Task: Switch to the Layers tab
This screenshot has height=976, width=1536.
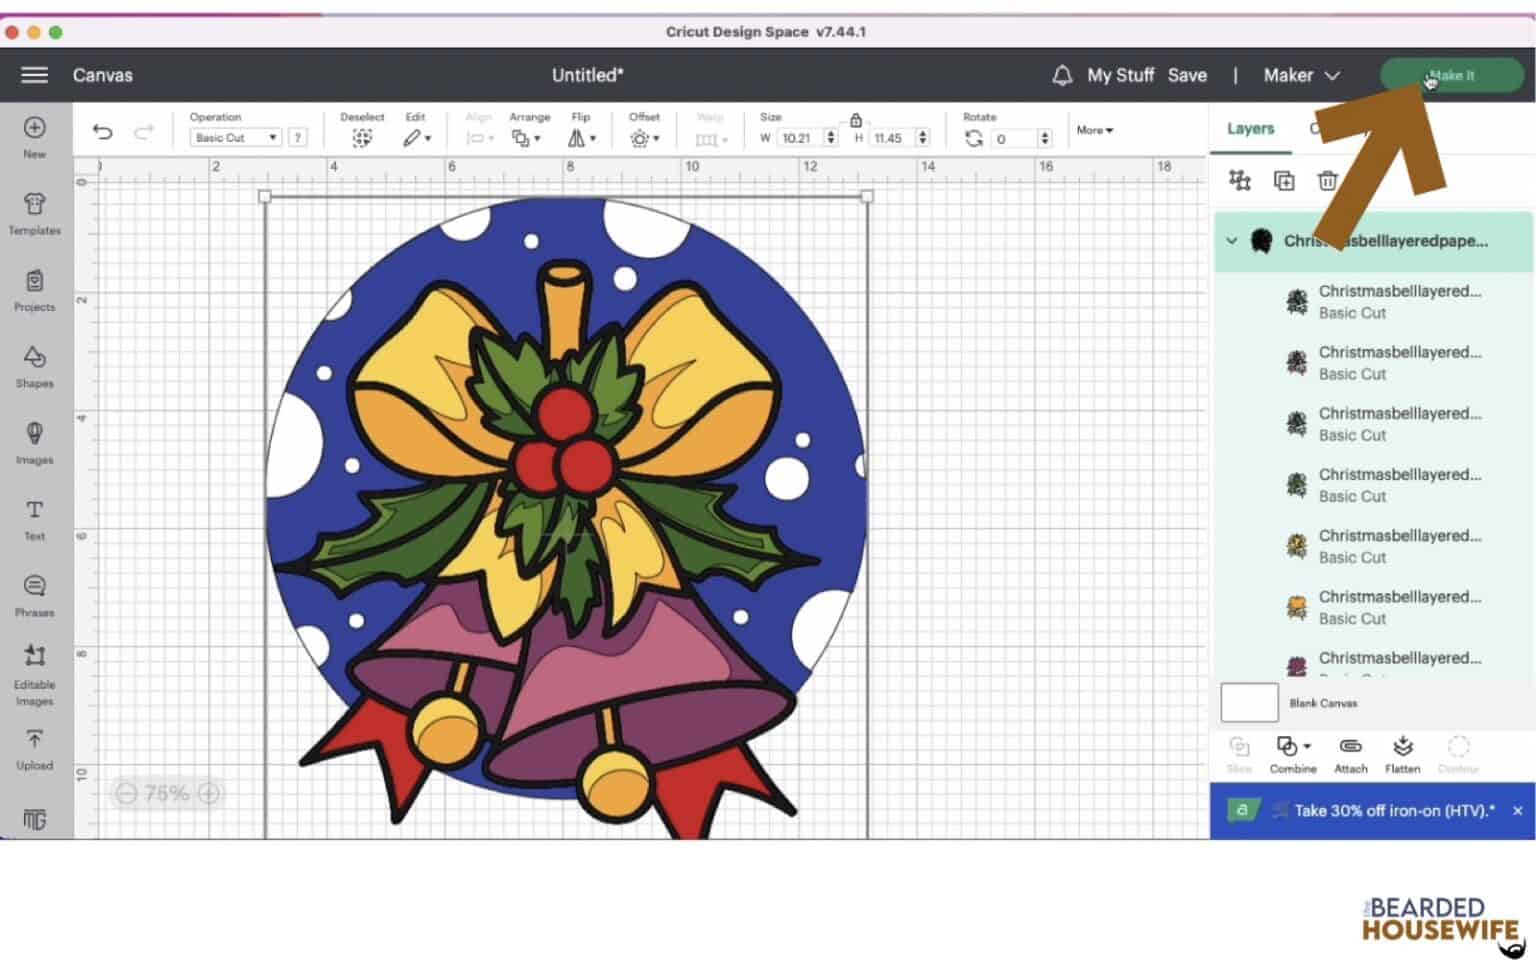Action: click(1250, 128)
